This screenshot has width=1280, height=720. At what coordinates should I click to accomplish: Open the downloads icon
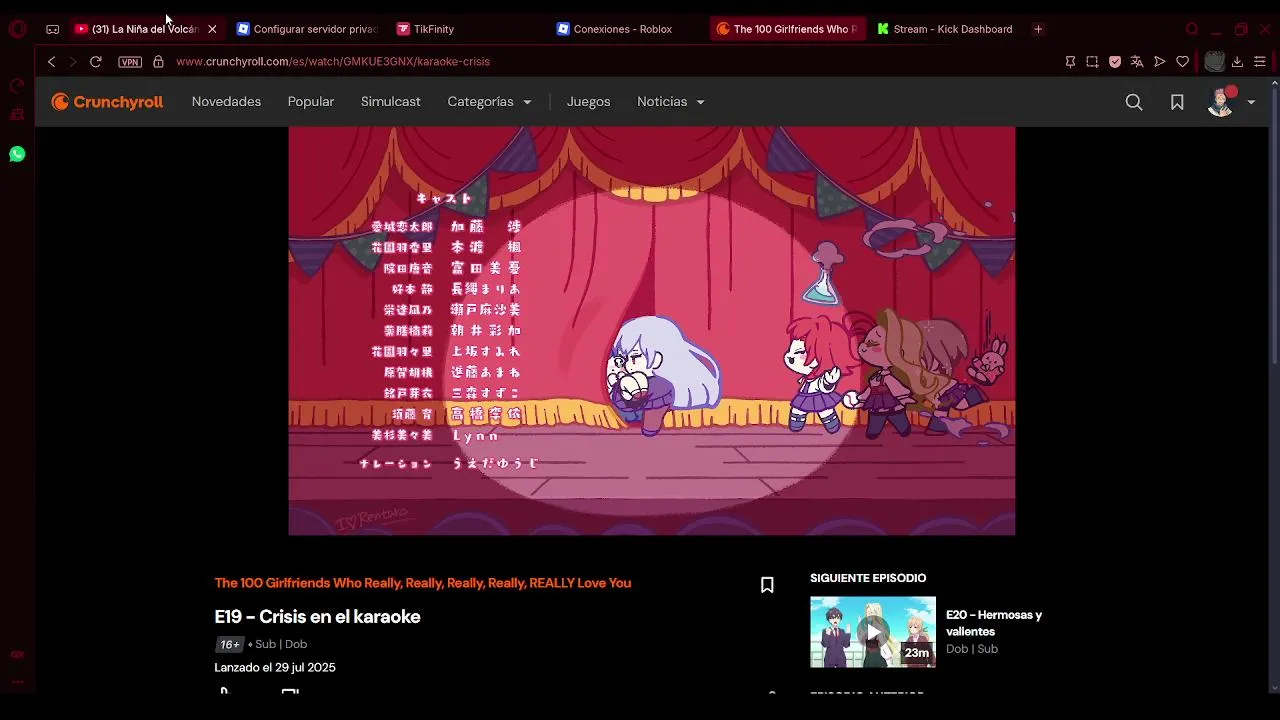point(1237,62)
